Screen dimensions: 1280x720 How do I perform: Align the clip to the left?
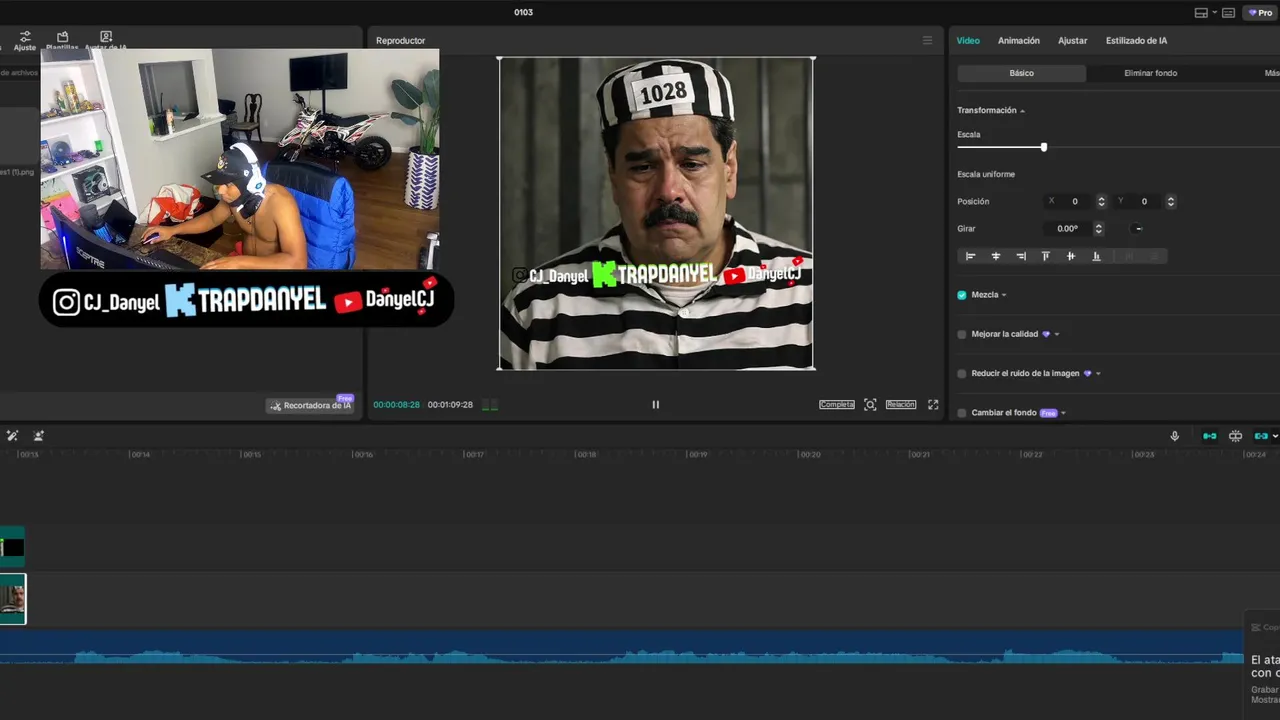pos(970,256)
